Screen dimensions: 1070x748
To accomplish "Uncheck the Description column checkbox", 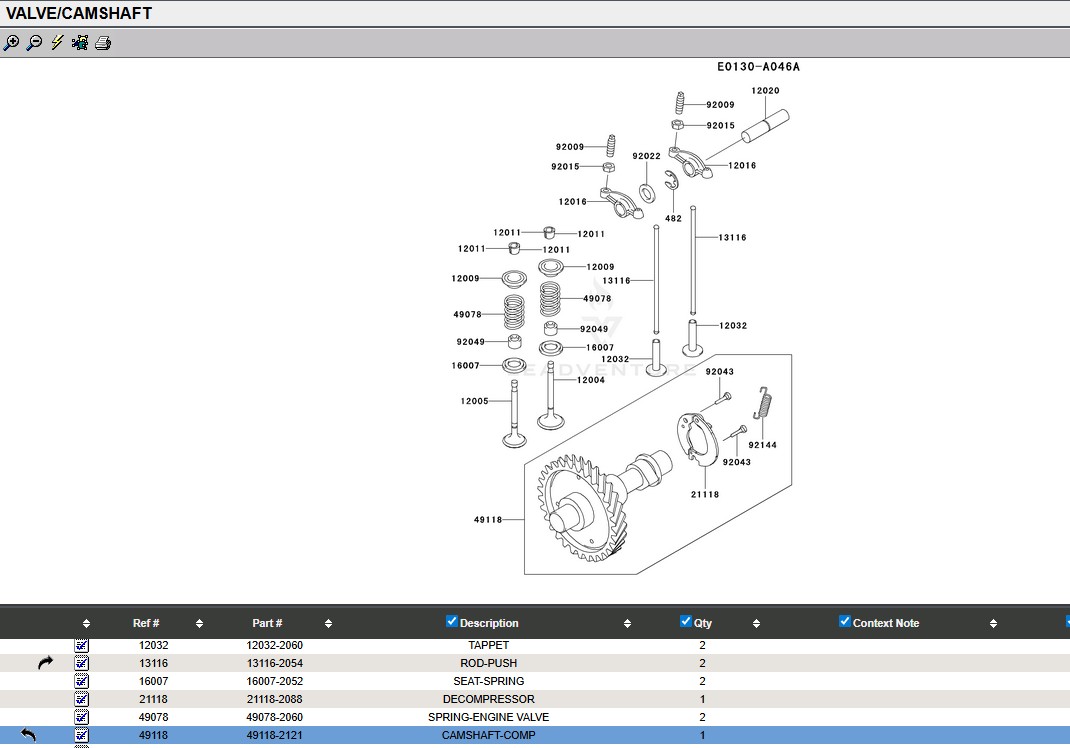I will pos(452,622).
